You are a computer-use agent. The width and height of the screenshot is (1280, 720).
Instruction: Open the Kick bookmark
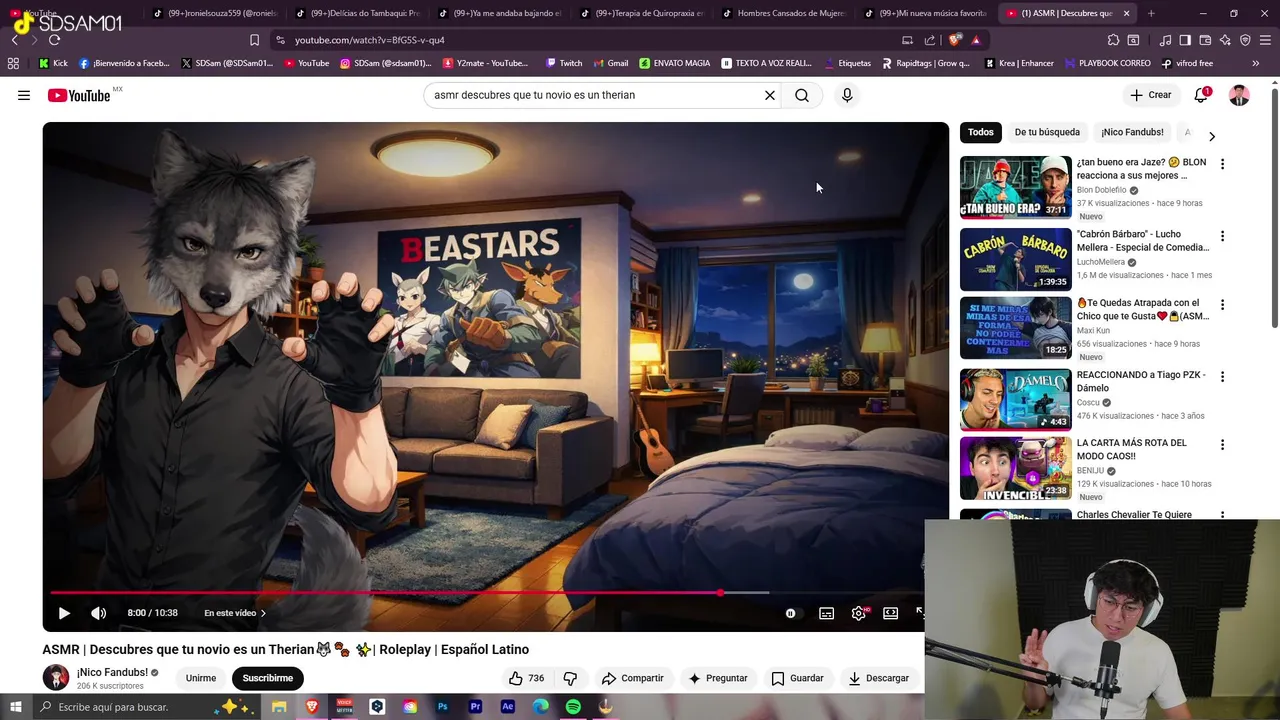[x=53, y=63]
